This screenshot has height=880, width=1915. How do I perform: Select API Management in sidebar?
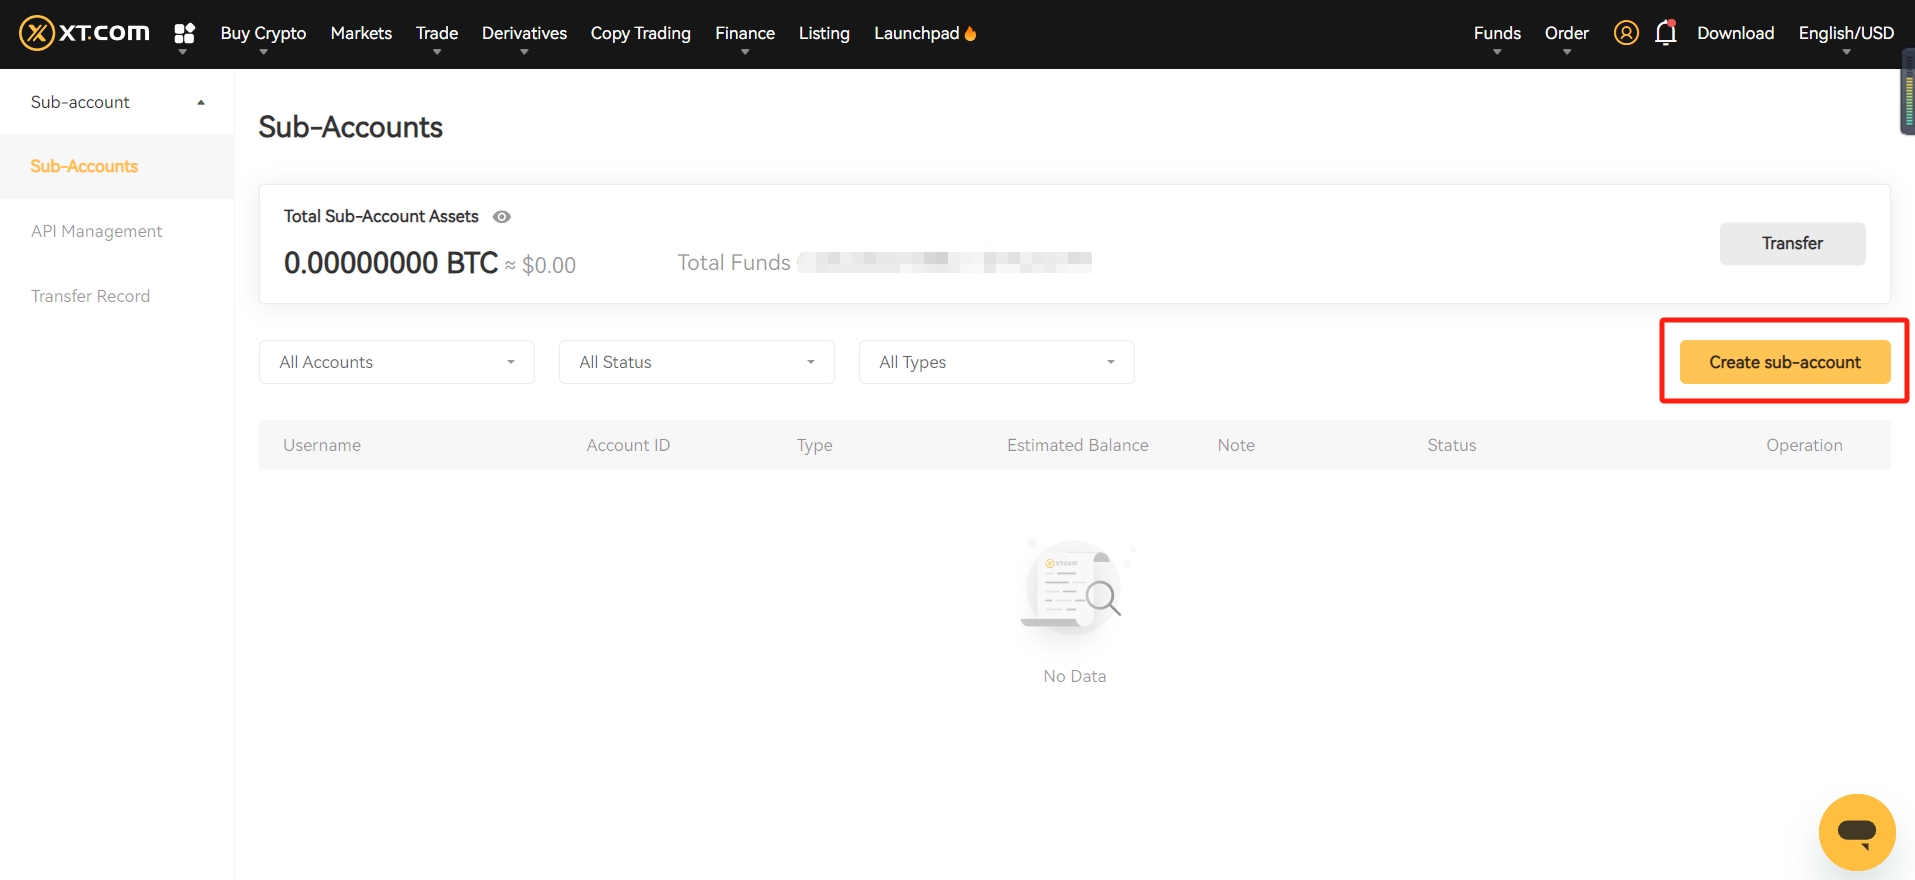(96, 231)
